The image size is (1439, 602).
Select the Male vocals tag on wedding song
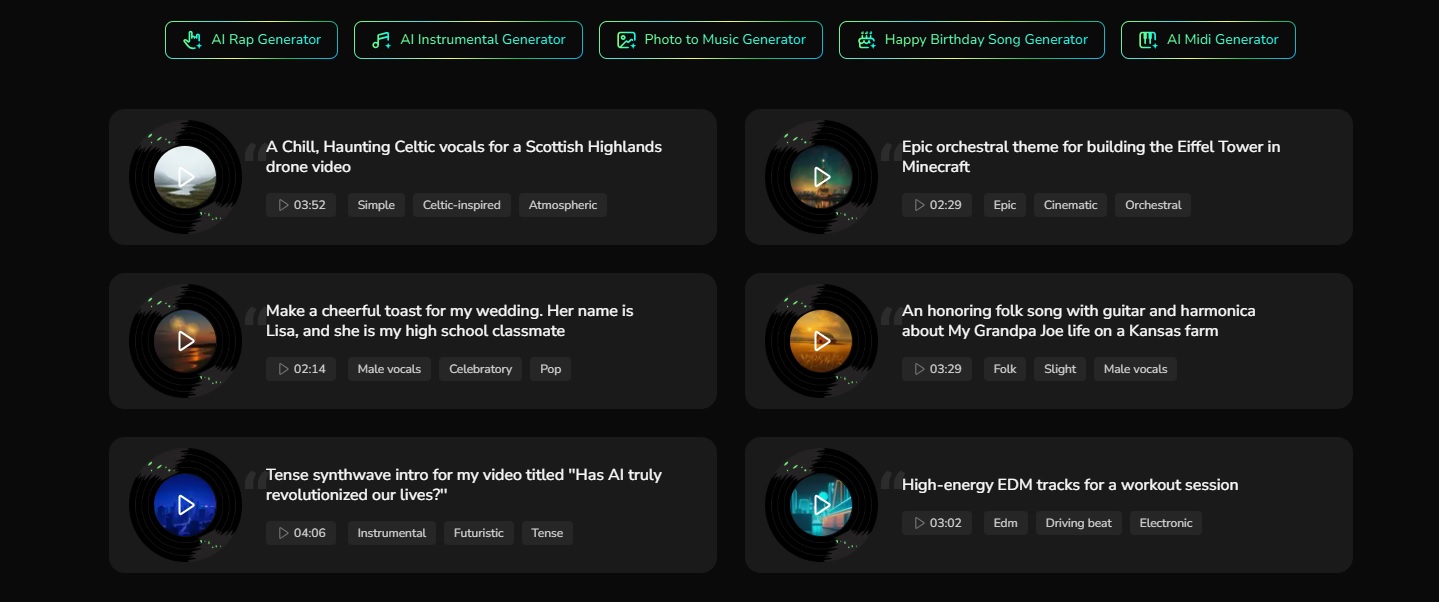389,369
